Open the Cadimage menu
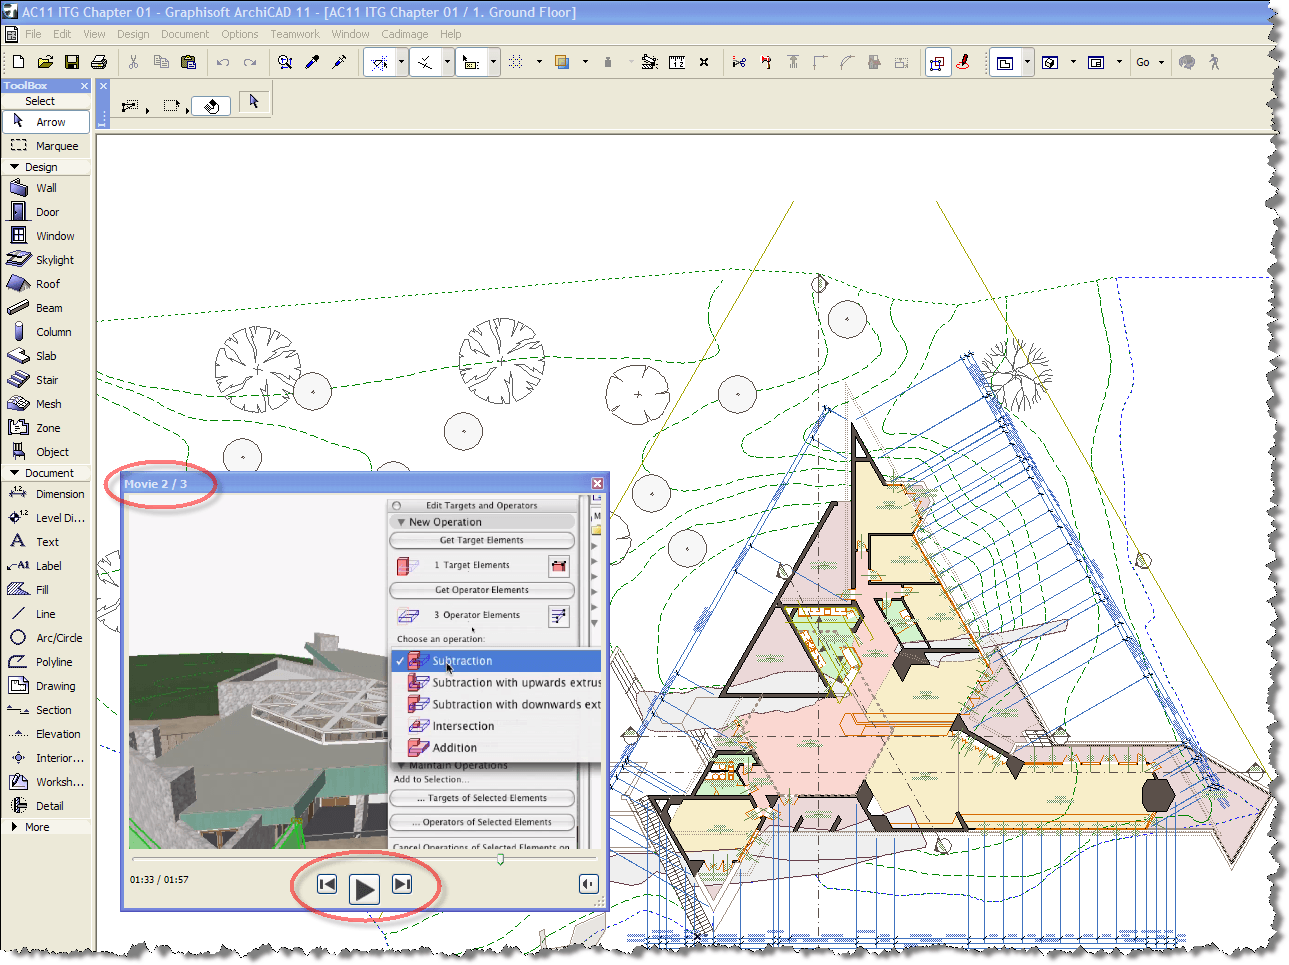1289x965 pixels. point(405,34)
